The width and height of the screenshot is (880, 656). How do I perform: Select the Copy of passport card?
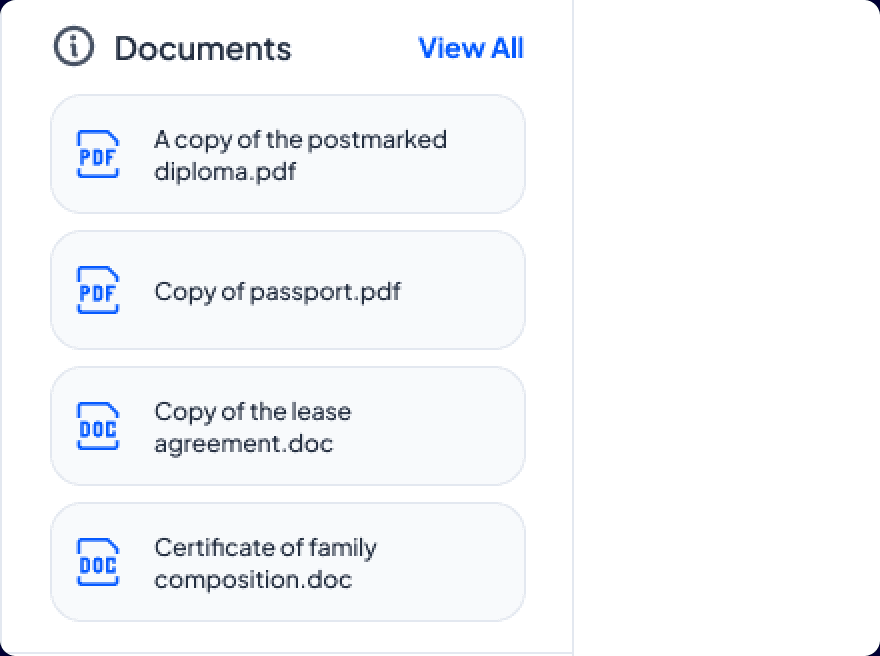(288, 290)
